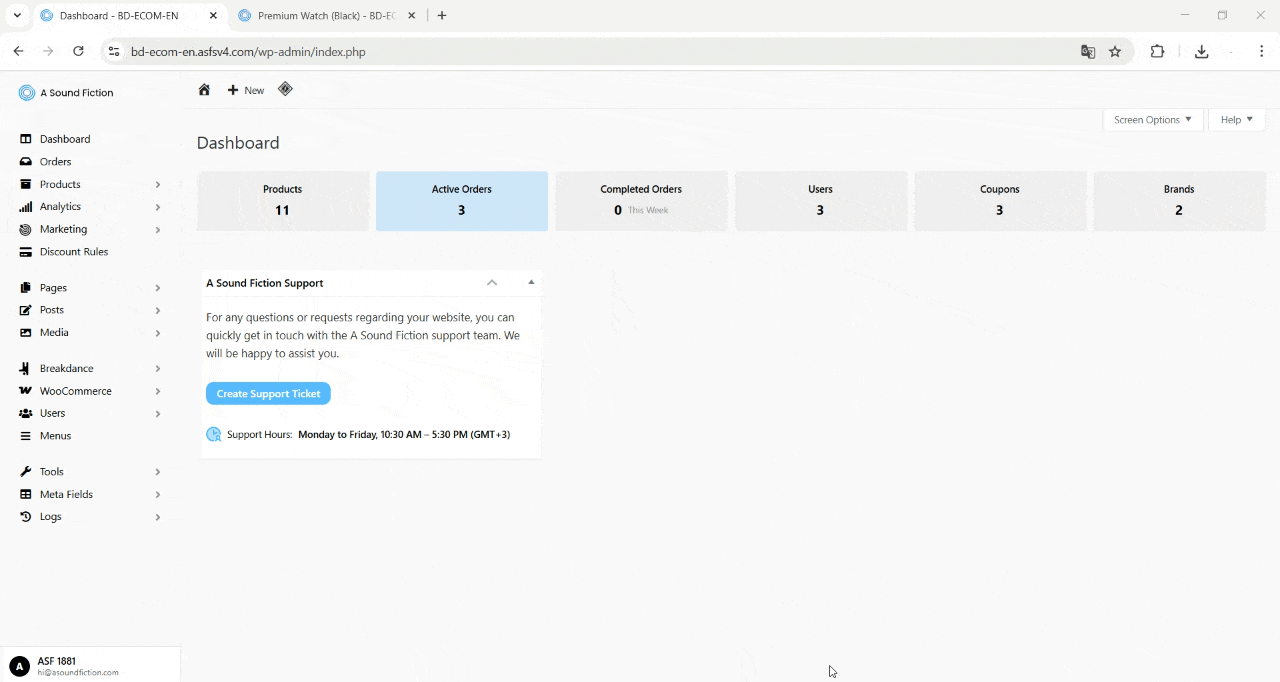
Task: Click the Create Support Ticket button
Action: coord(268,394)
